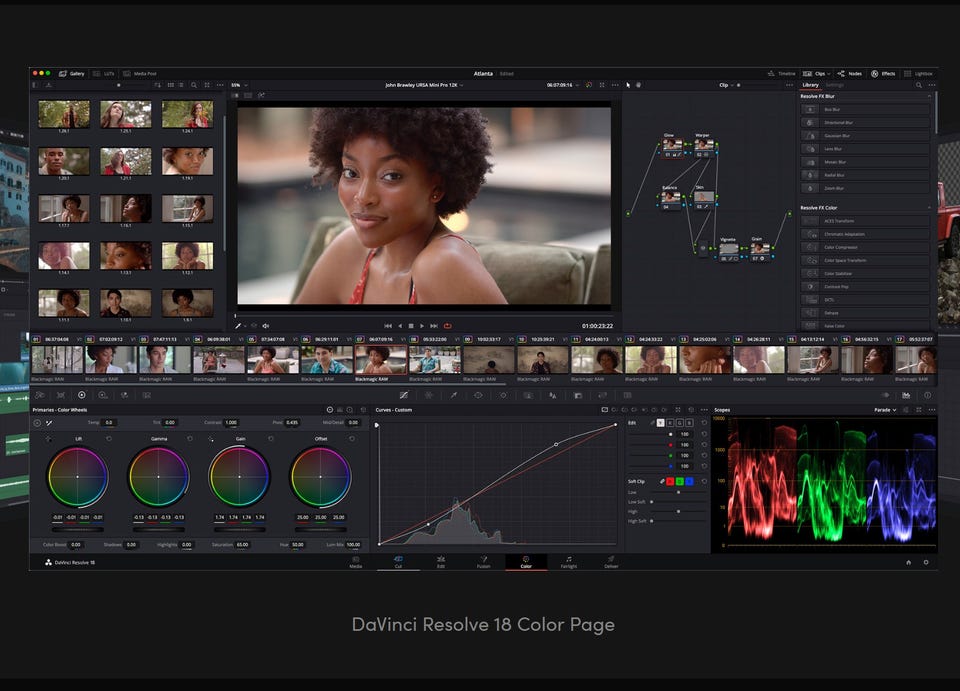Viewport: 960px width, 691px height.
Task: Open the Tracker palette icon
Action: pos(503,395)
